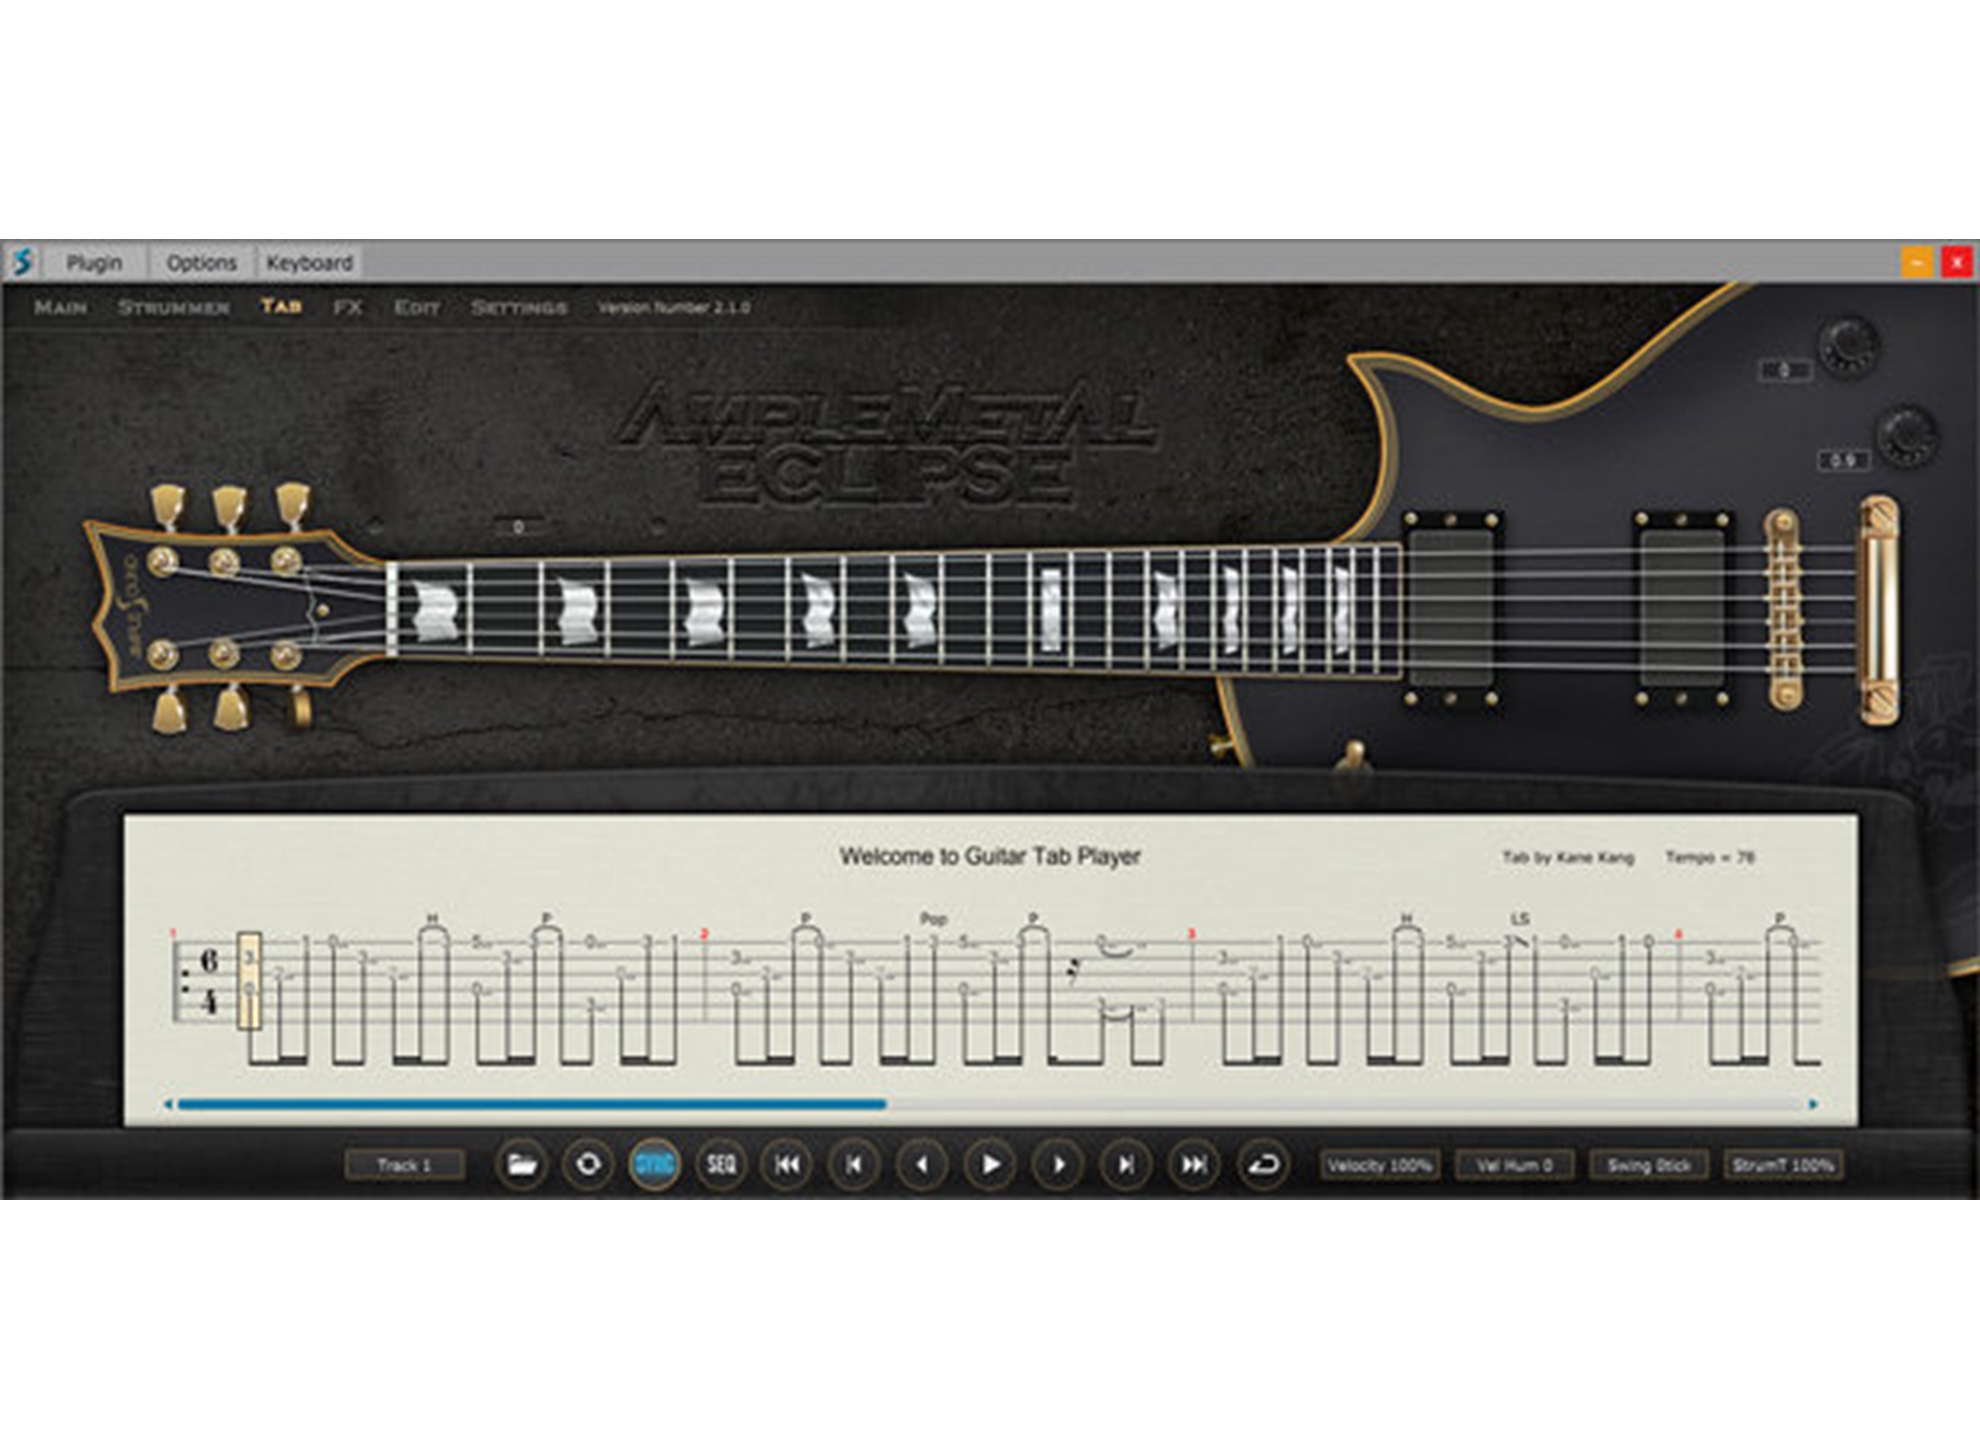Click the Velocity 100% field
This screenshot has height=1440, width=1980.
click(x=1379, y=1165)
